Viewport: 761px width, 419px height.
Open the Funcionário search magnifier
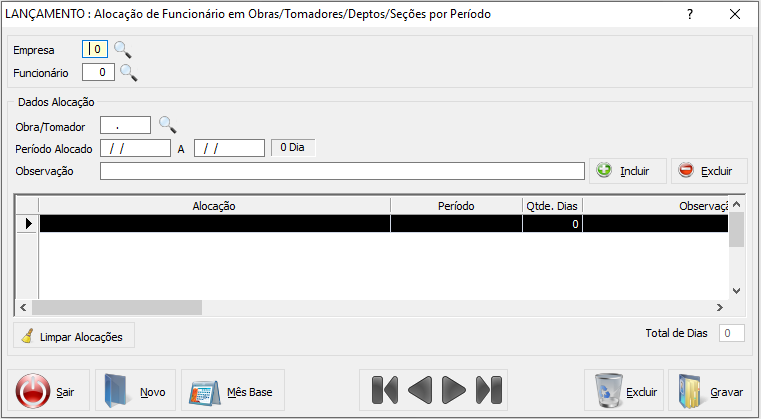(129, 73)
